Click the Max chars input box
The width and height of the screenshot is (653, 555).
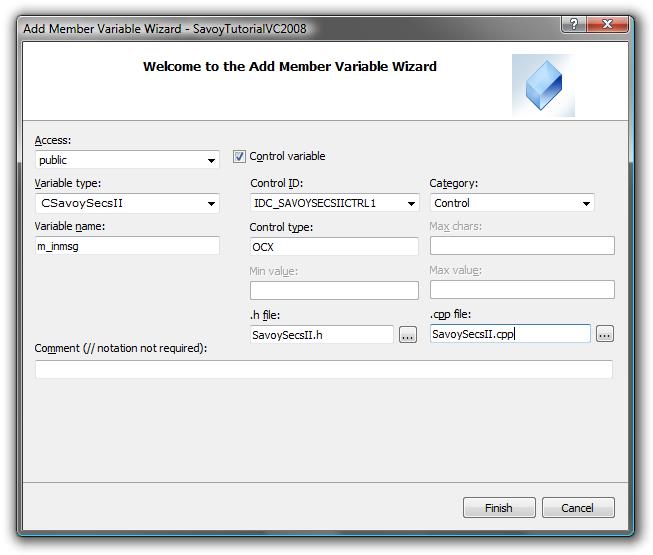522,246
